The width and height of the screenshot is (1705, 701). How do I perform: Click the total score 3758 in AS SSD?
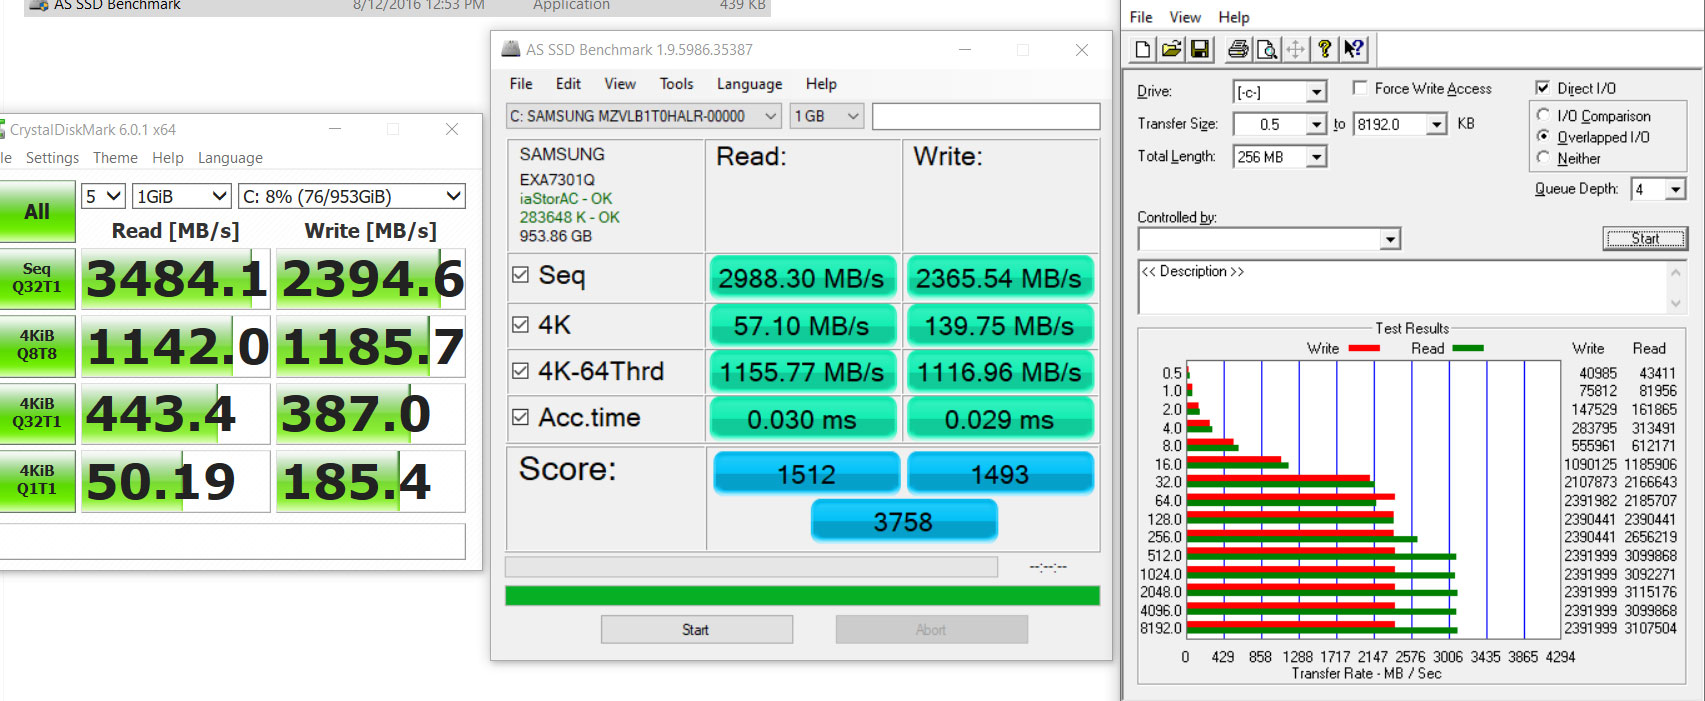(904, 521)
